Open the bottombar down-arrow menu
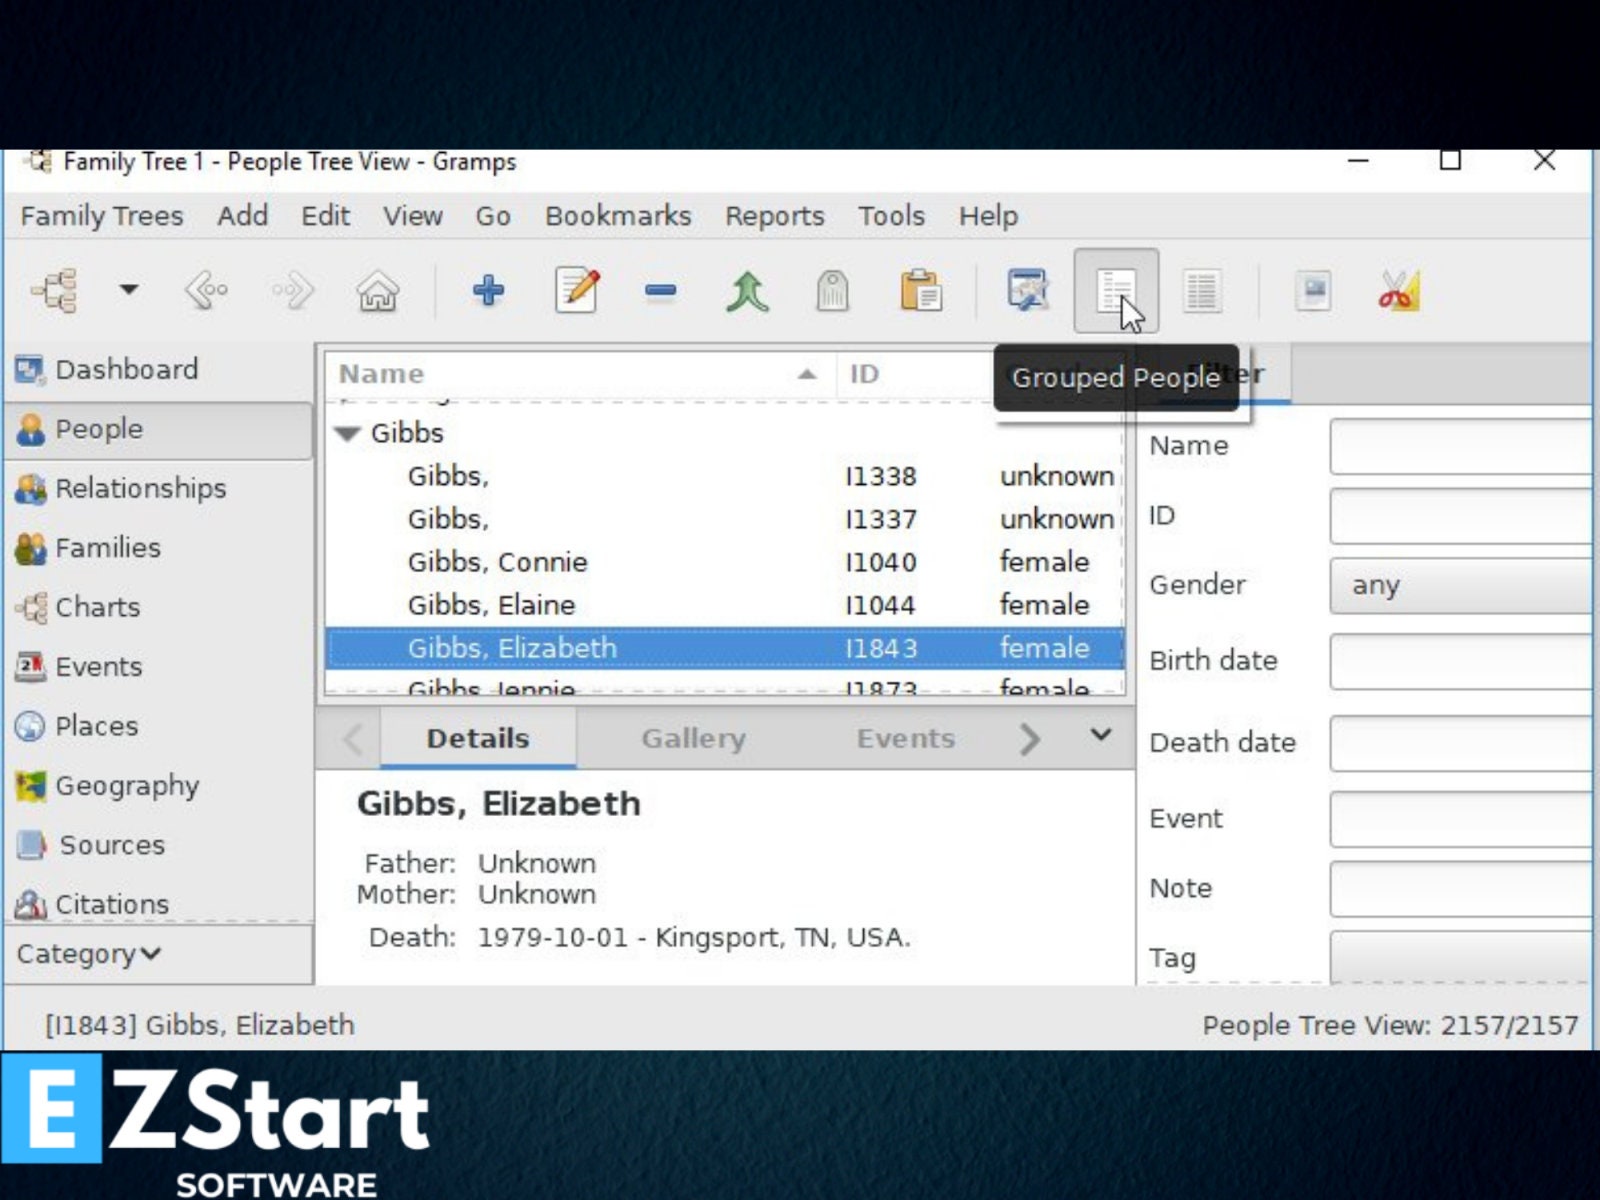The image size is (1600, 1200). coord(1100,735)
